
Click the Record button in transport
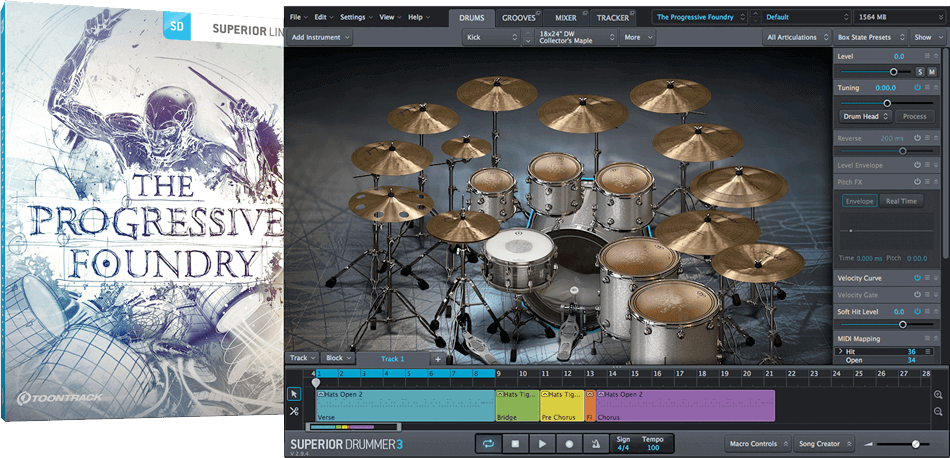coord(569,443)
